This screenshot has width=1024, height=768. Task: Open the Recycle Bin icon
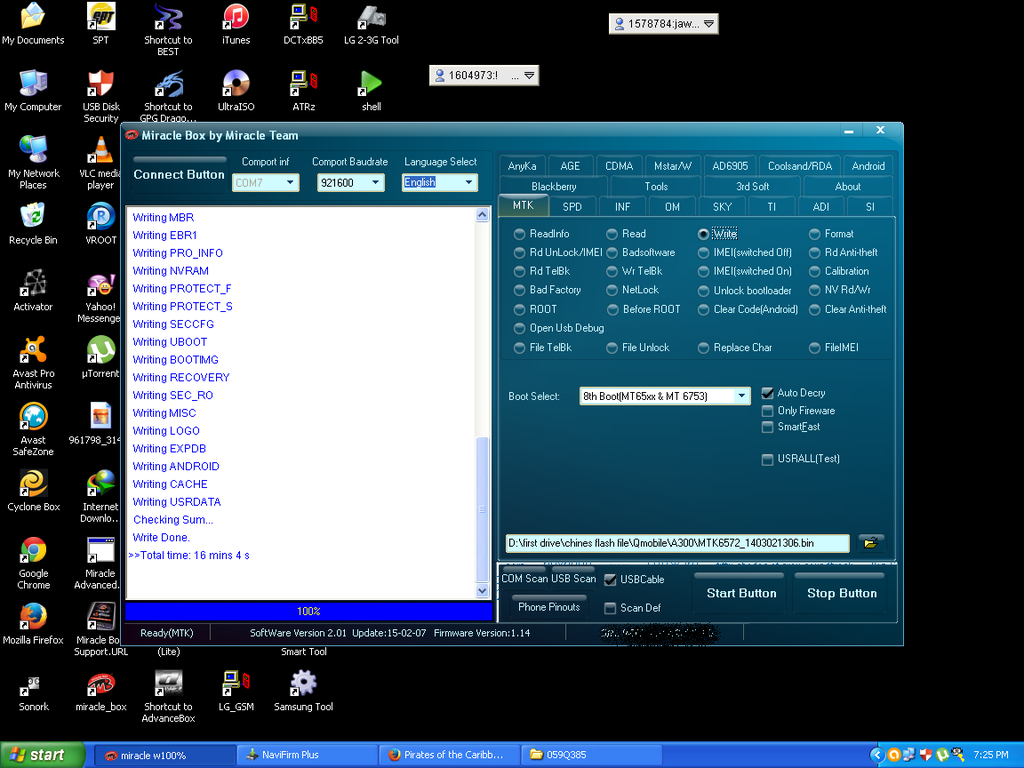33,223
